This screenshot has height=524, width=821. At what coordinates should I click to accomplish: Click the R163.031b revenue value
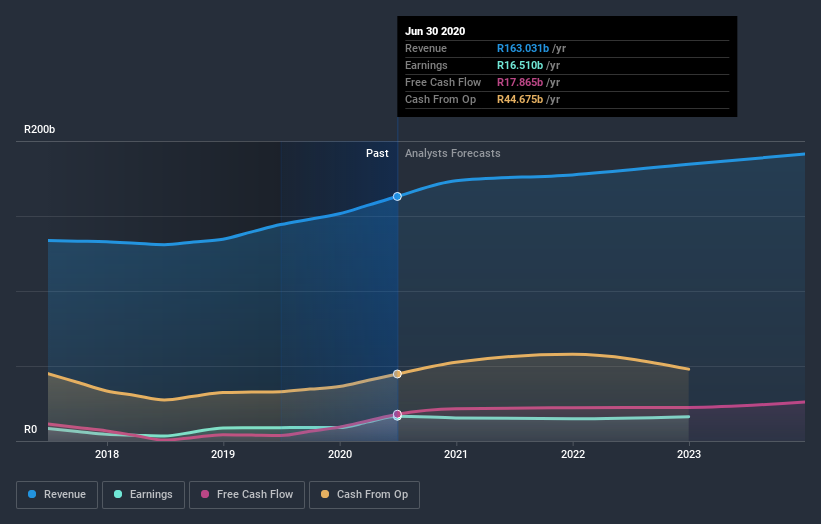[523, 48]
